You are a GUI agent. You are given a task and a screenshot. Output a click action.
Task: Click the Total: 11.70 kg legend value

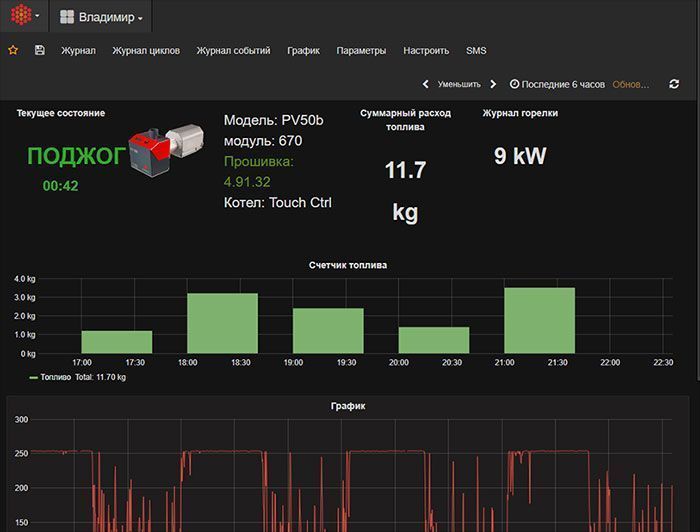pos(100,377)
